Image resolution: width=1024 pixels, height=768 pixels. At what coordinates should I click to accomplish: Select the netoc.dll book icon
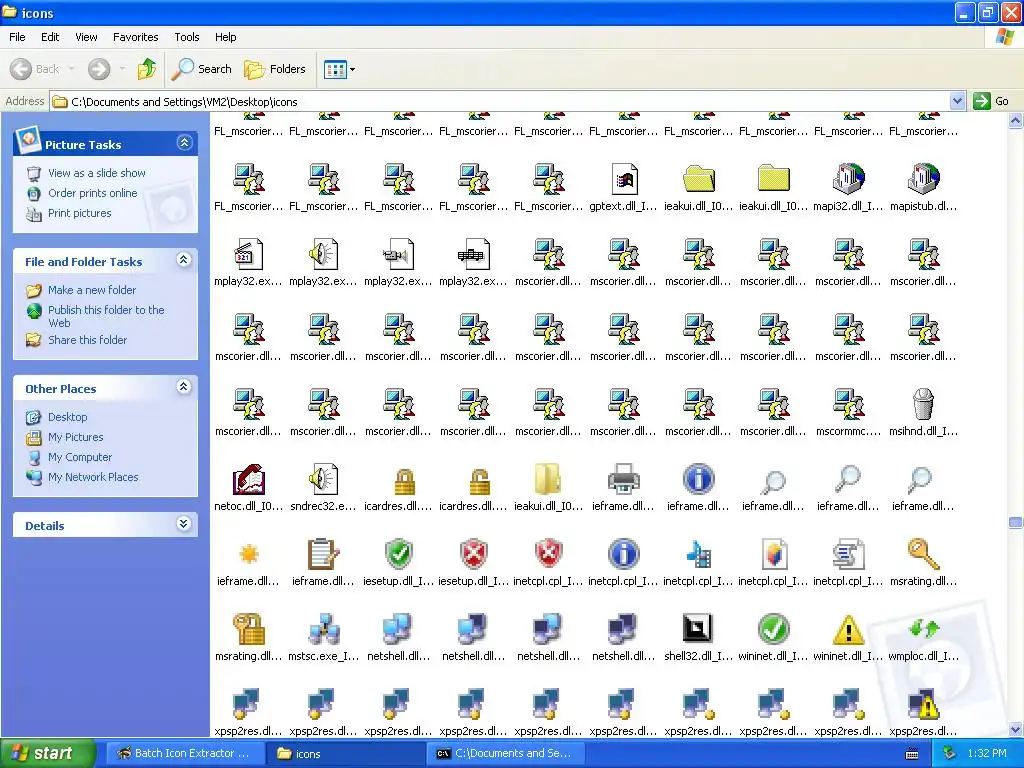click(249, 479)
